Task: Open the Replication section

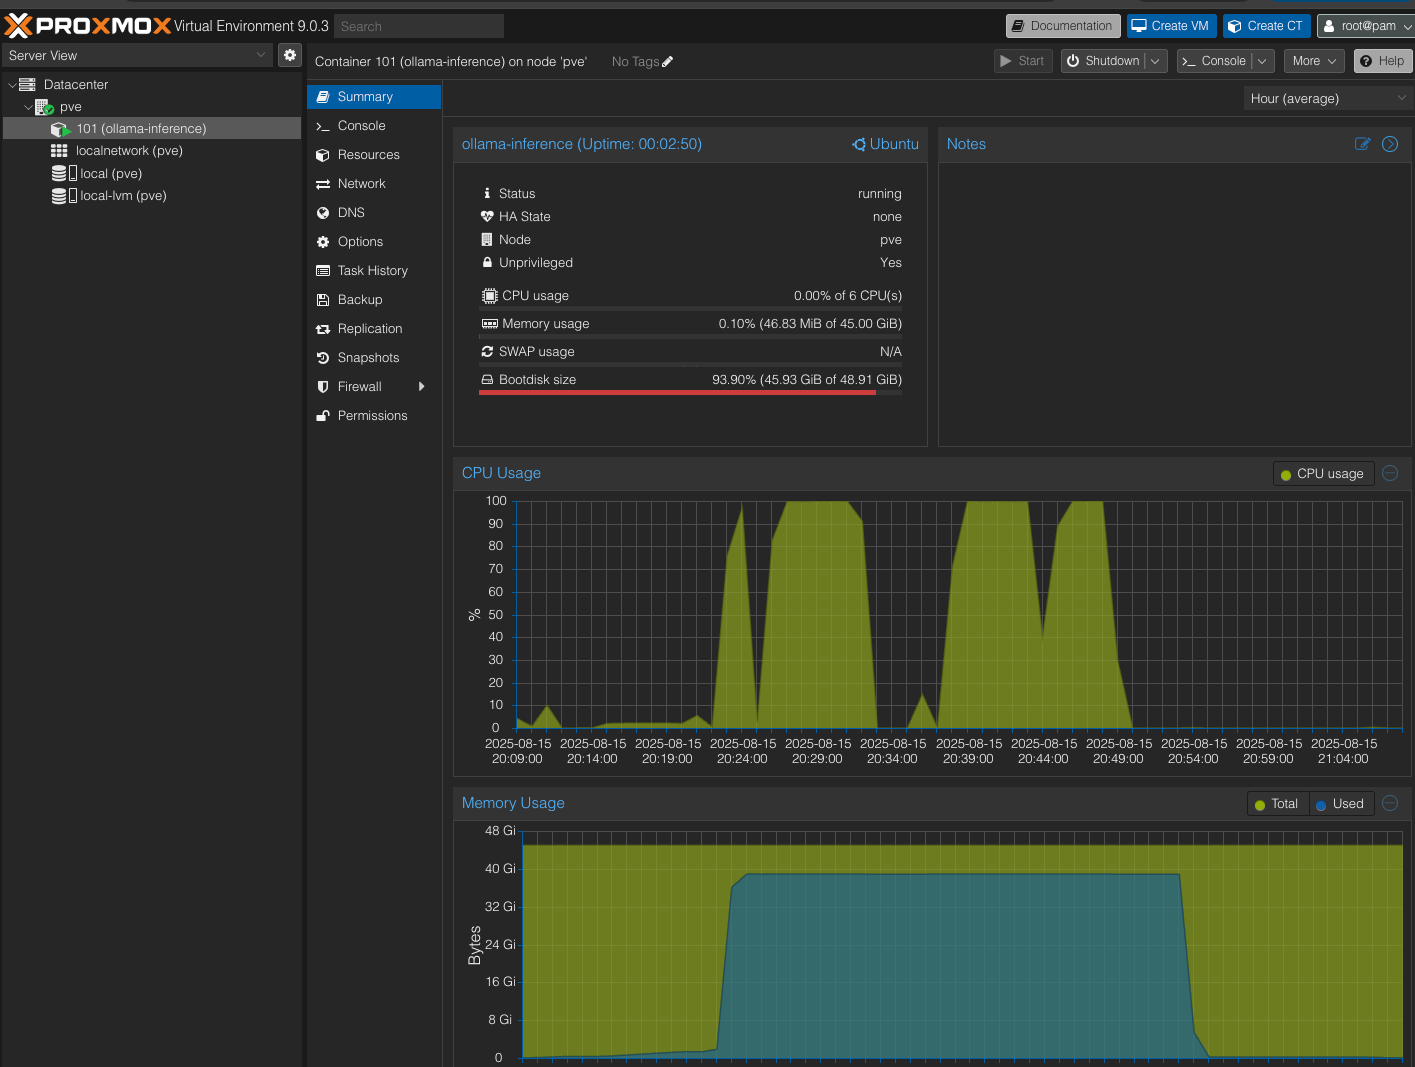Action: [x=374, y=328]
